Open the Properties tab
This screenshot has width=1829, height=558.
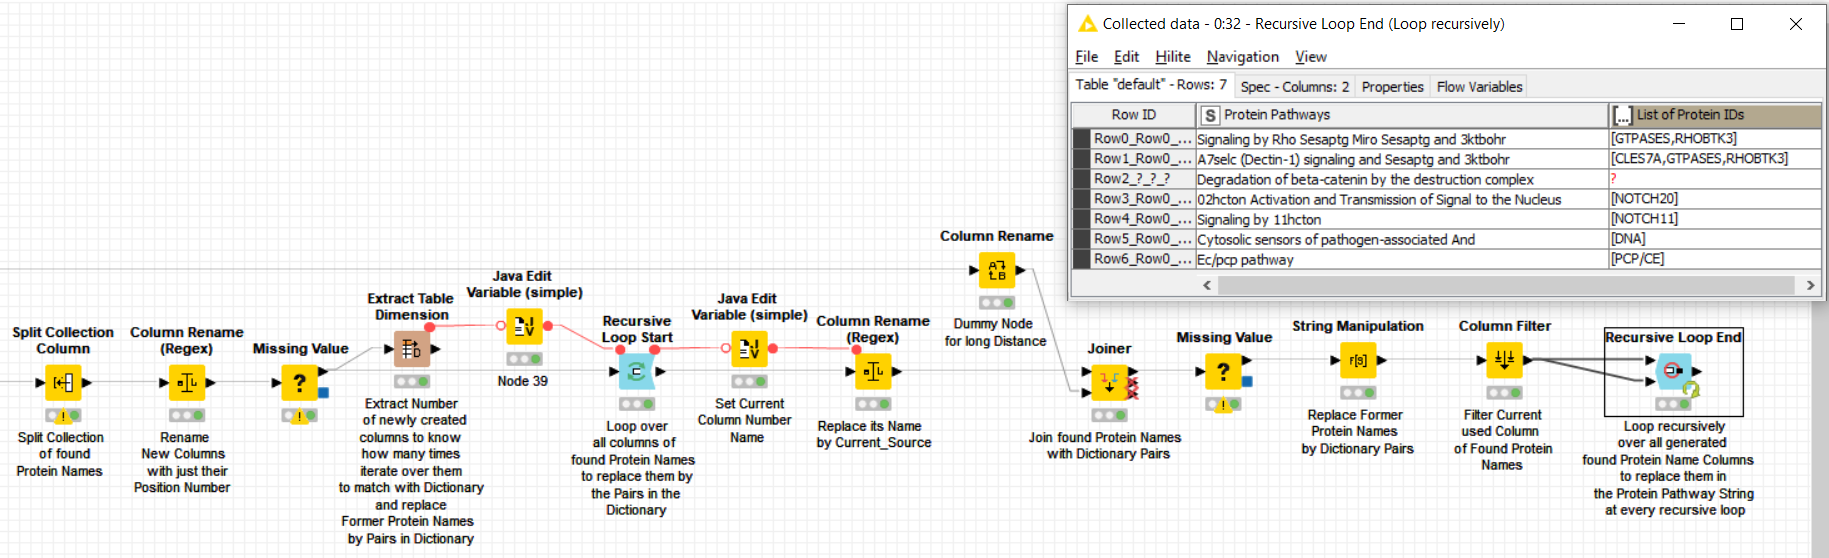click(1392, 87)
